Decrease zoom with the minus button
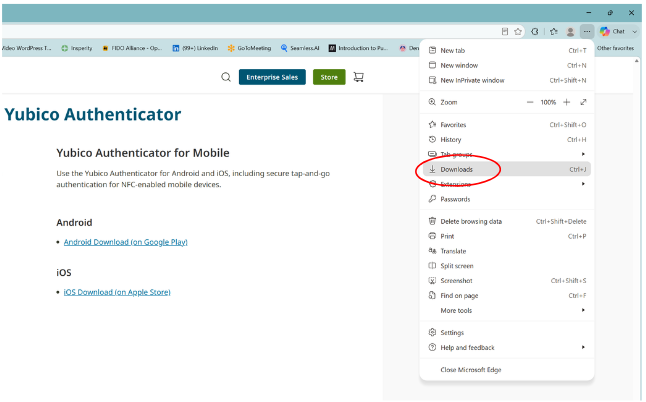Viewport: 646px width, 402px height. click(530, 102)
